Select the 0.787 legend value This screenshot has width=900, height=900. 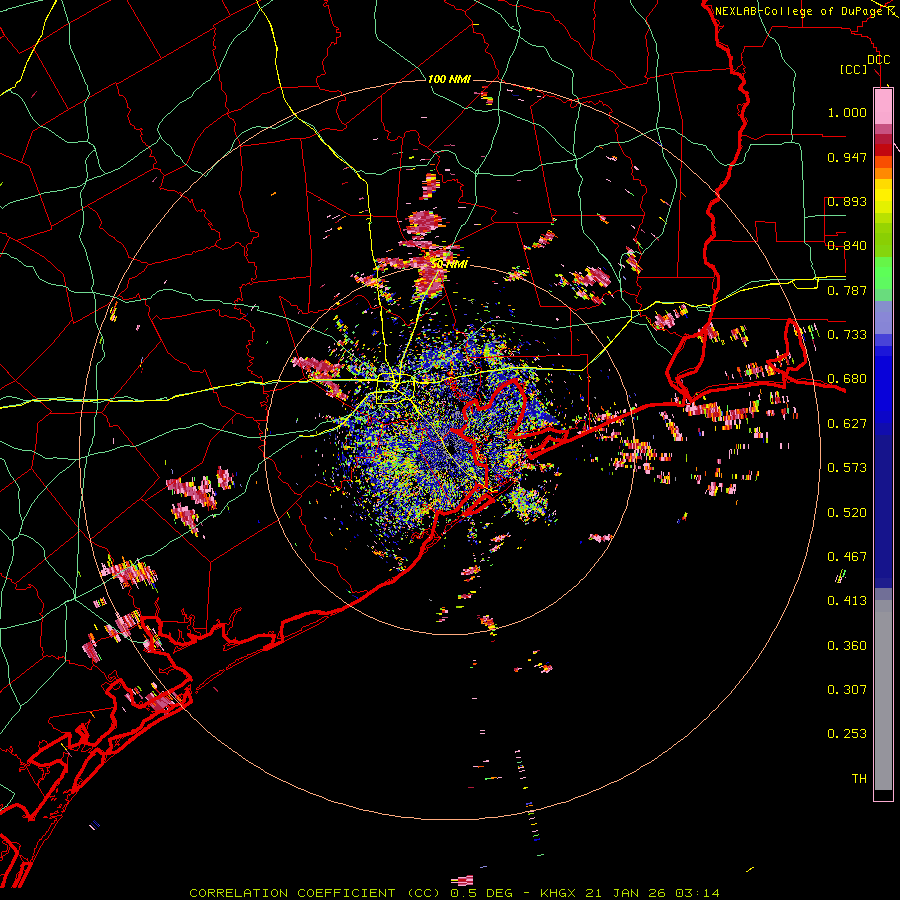click(x=847, y=290)
